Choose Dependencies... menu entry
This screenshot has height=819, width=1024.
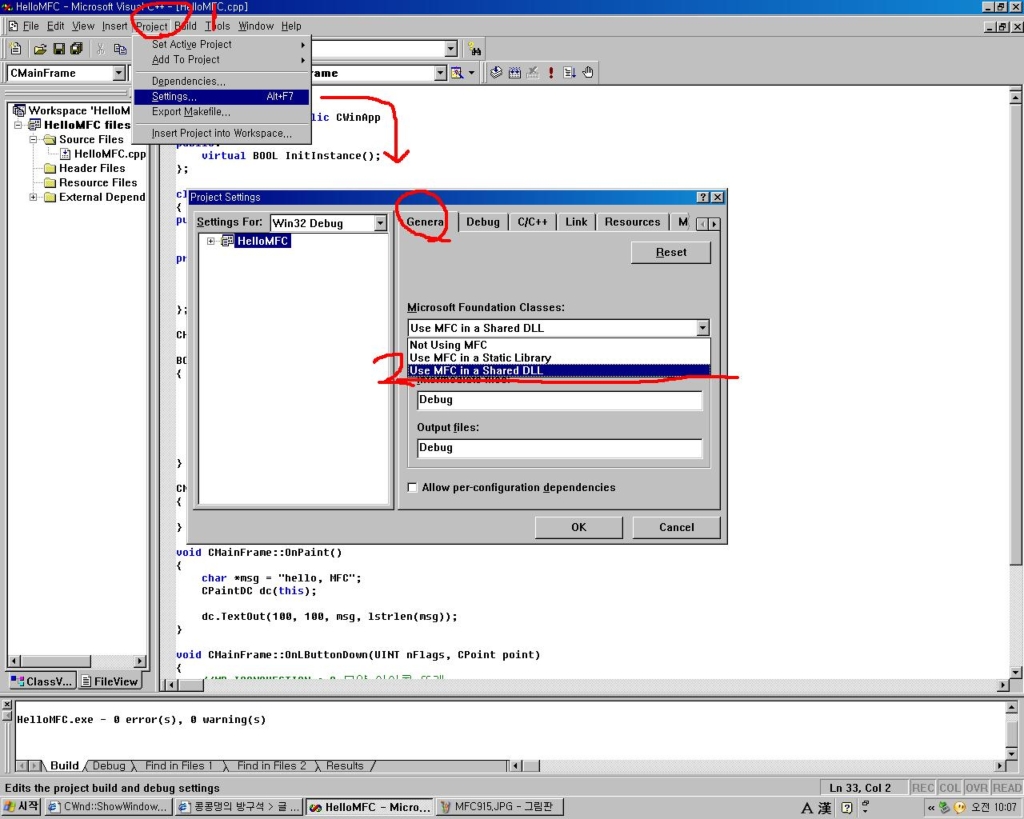(x=222, y=81)
